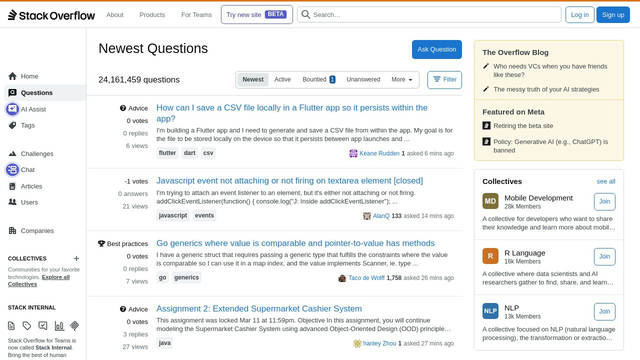Viewport: 640px width, 360px height.
Task: Click the flutter tag
Action: pyautogui.click(x=167, y=153)
